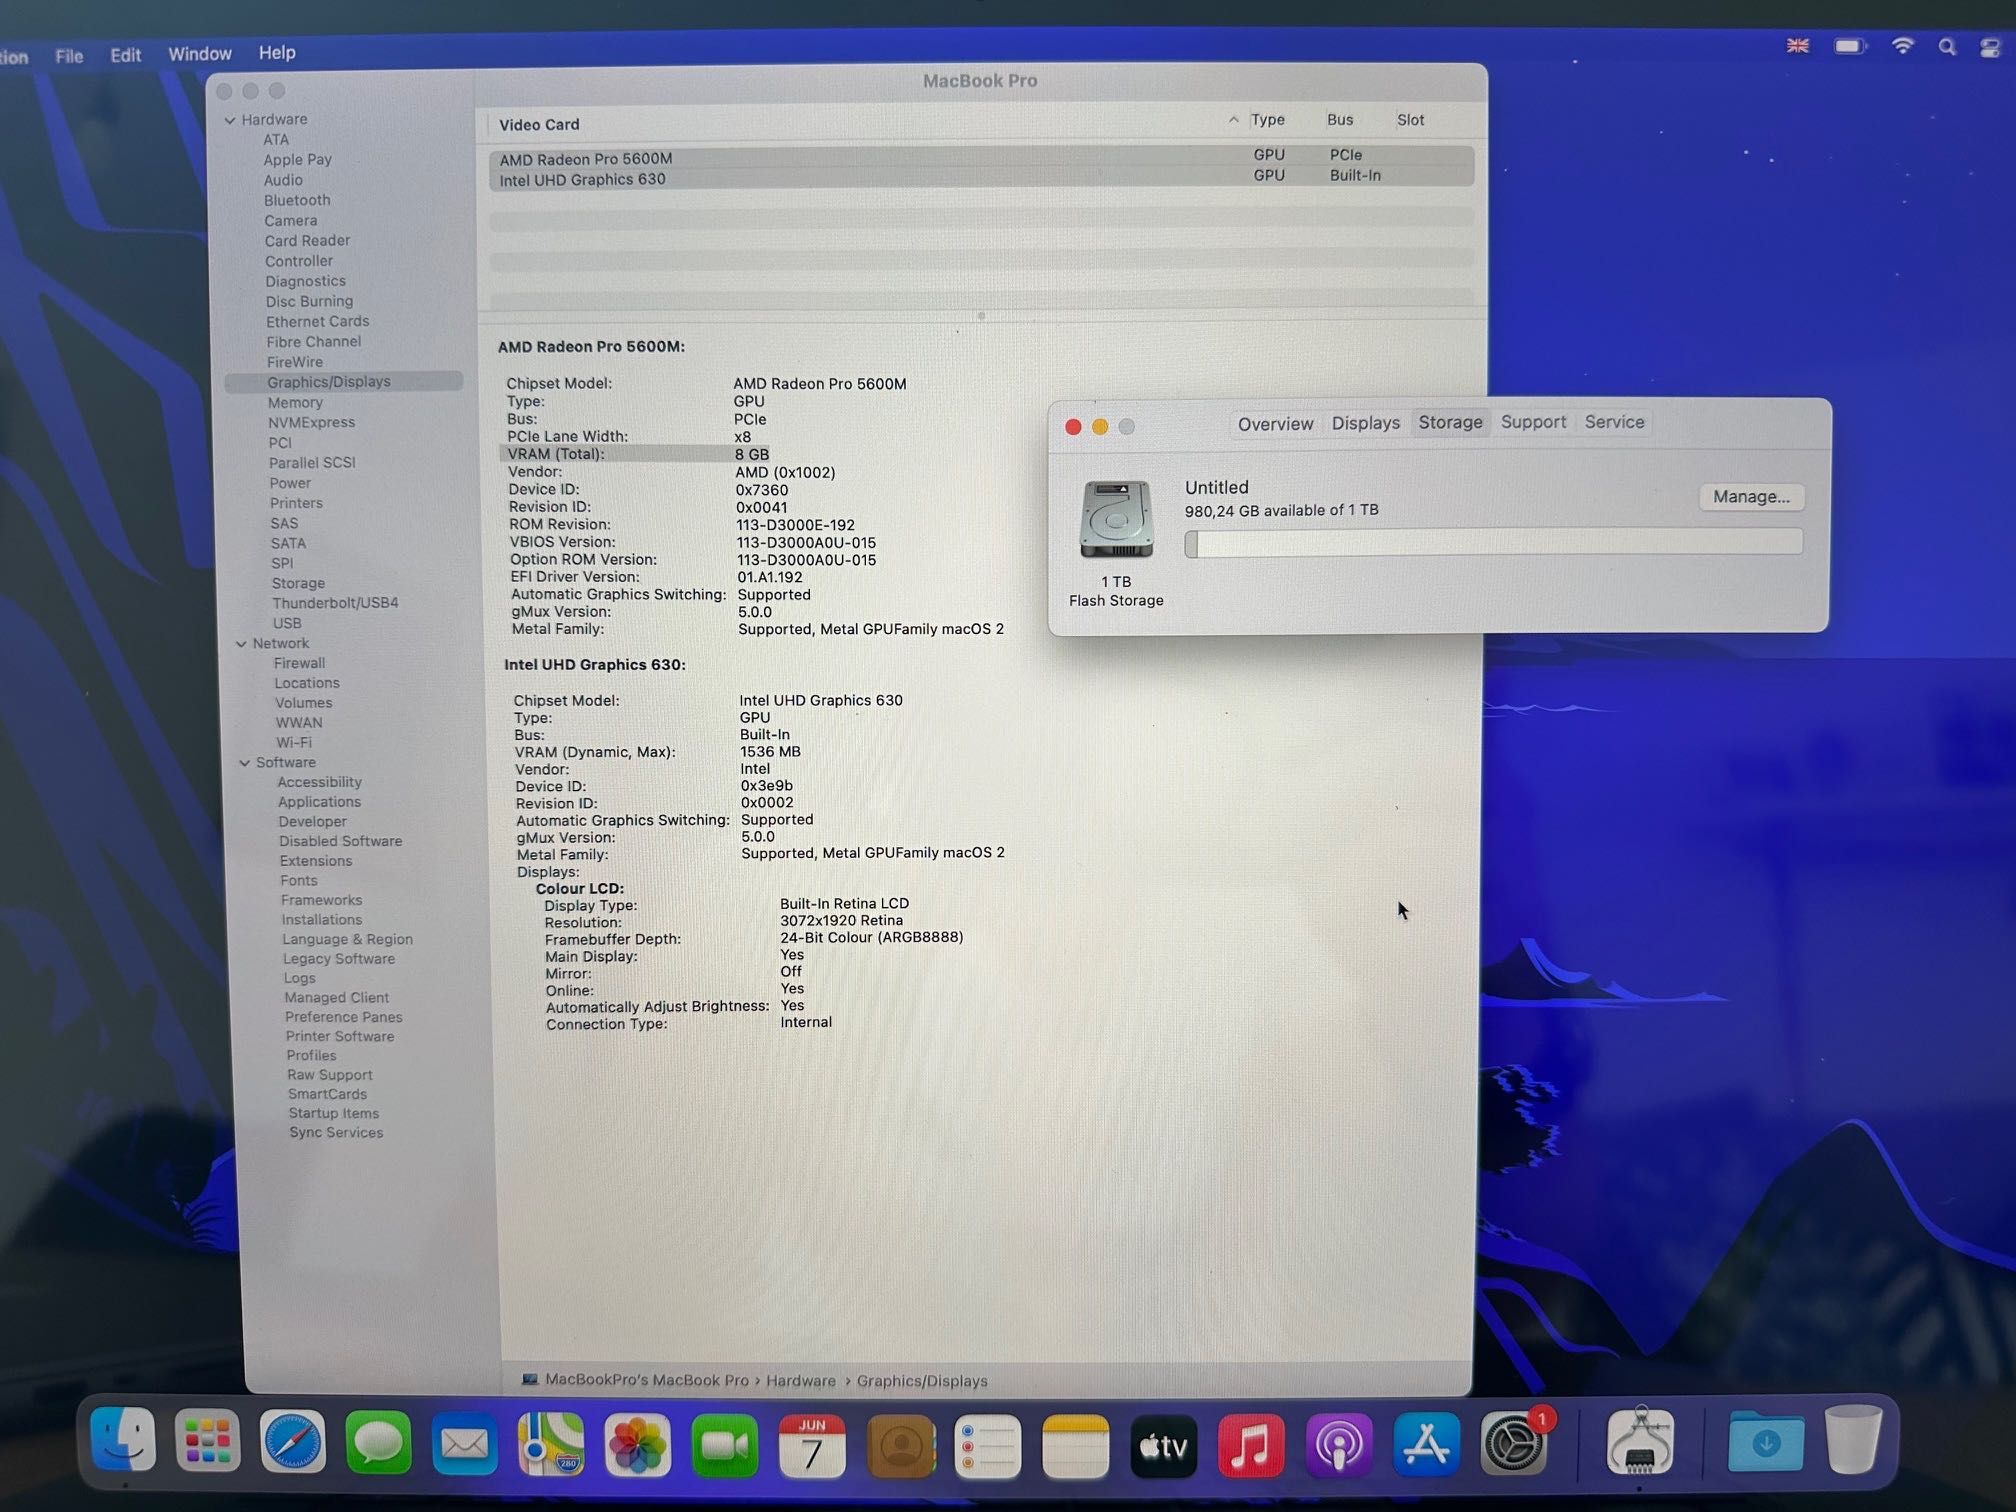Viewport: 2016px width, 1512px height.
Task: Open Spotlight search in the menu bar
Action: (1946, 47)
